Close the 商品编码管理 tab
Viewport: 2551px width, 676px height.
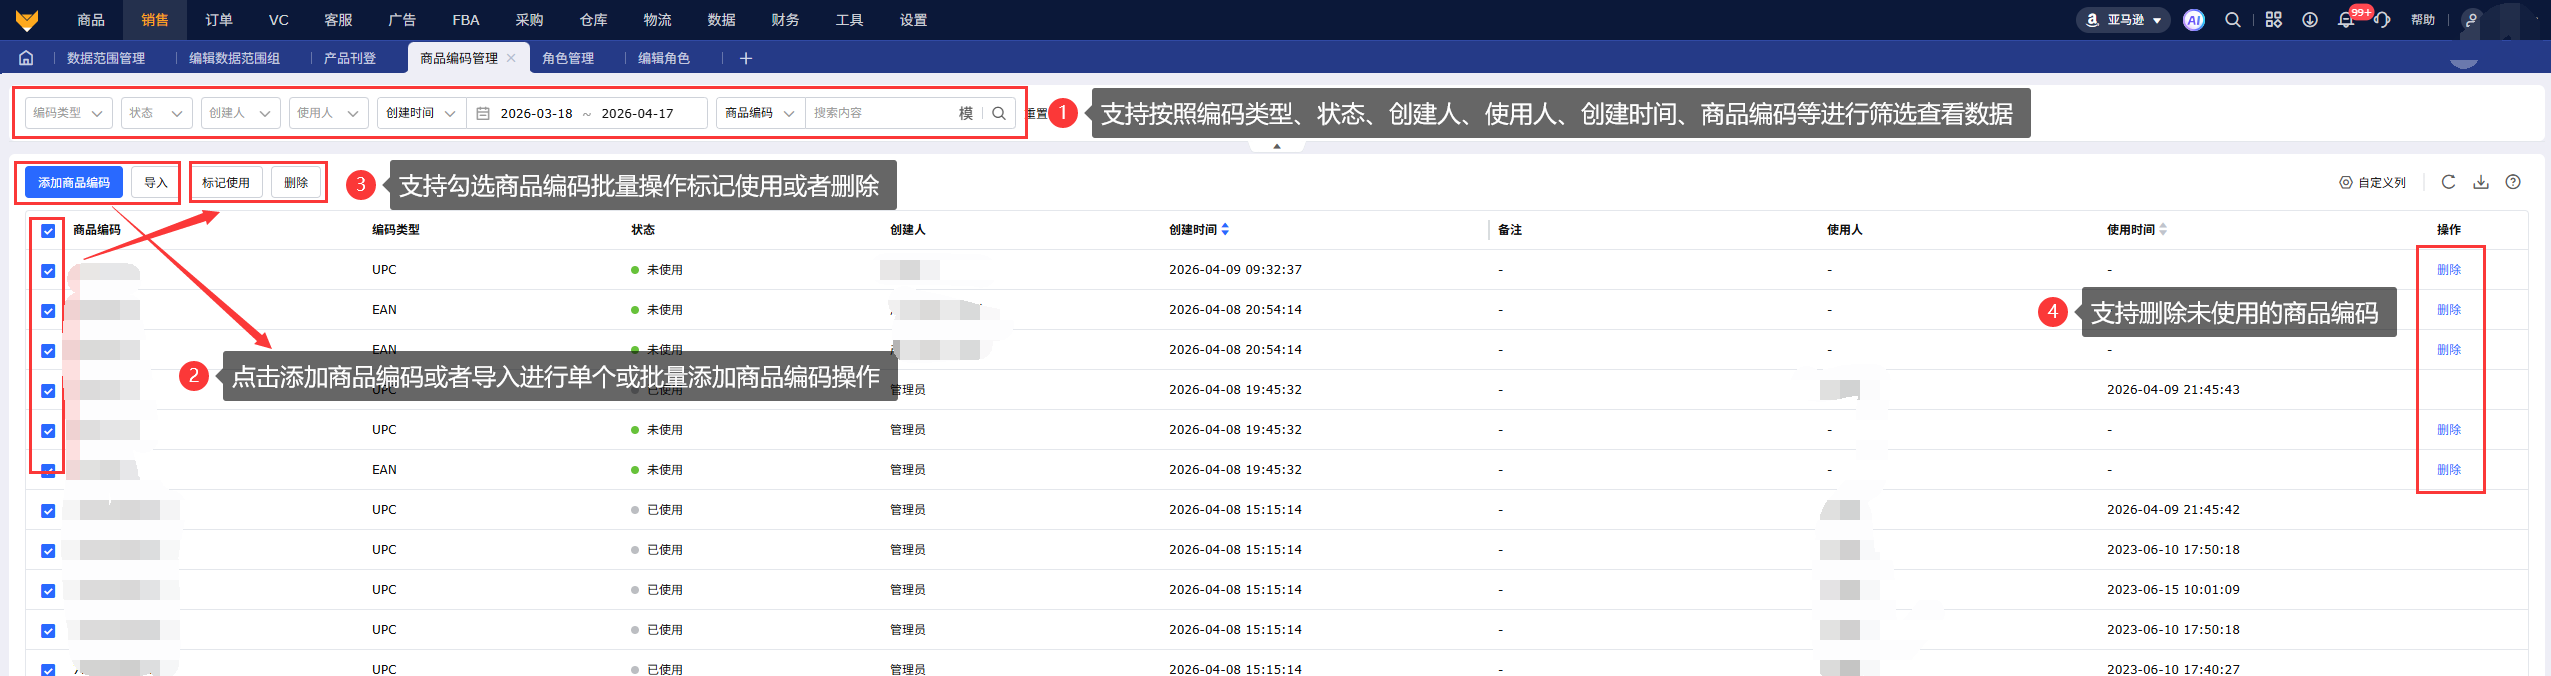pos(511,58)
